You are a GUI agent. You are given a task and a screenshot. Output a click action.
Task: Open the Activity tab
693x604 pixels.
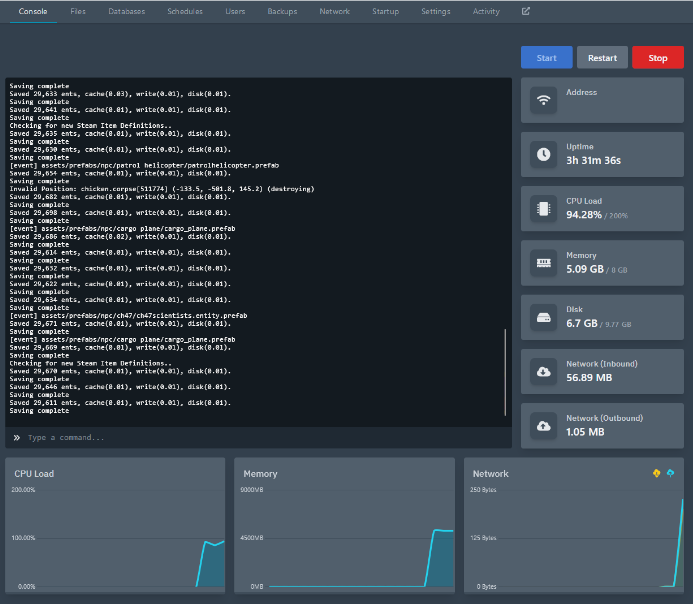pos(486,11)
